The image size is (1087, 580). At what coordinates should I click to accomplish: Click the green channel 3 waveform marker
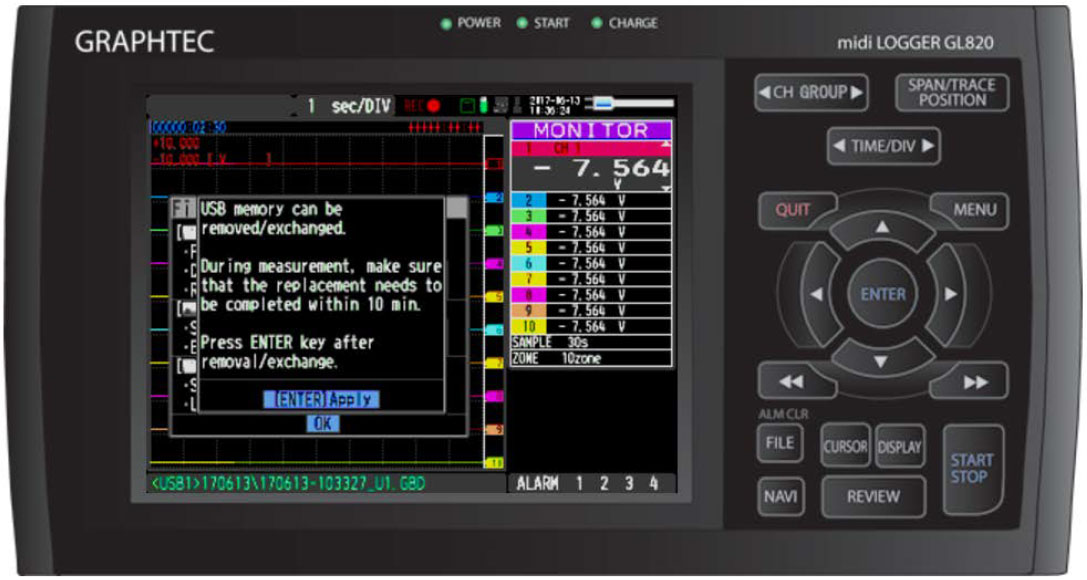click(x=494, y=231)
